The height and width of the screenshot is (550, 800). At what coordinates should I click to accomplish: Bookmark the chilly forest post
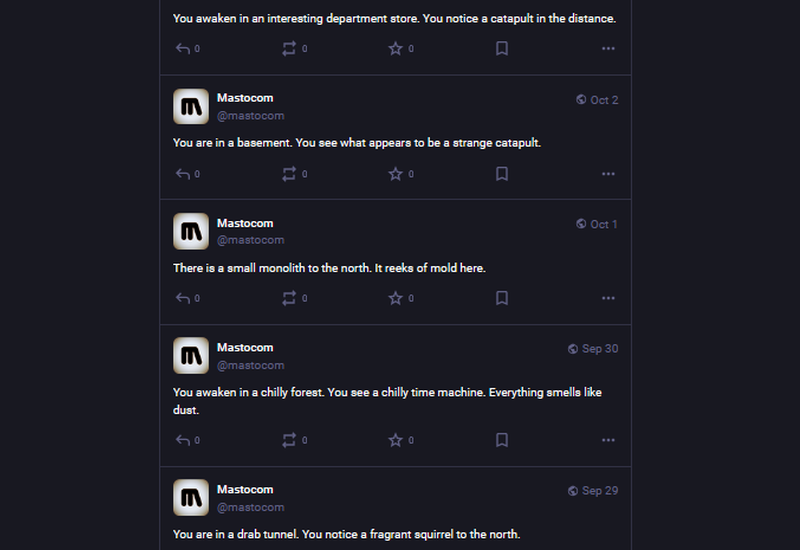click(x=502, y=440)
